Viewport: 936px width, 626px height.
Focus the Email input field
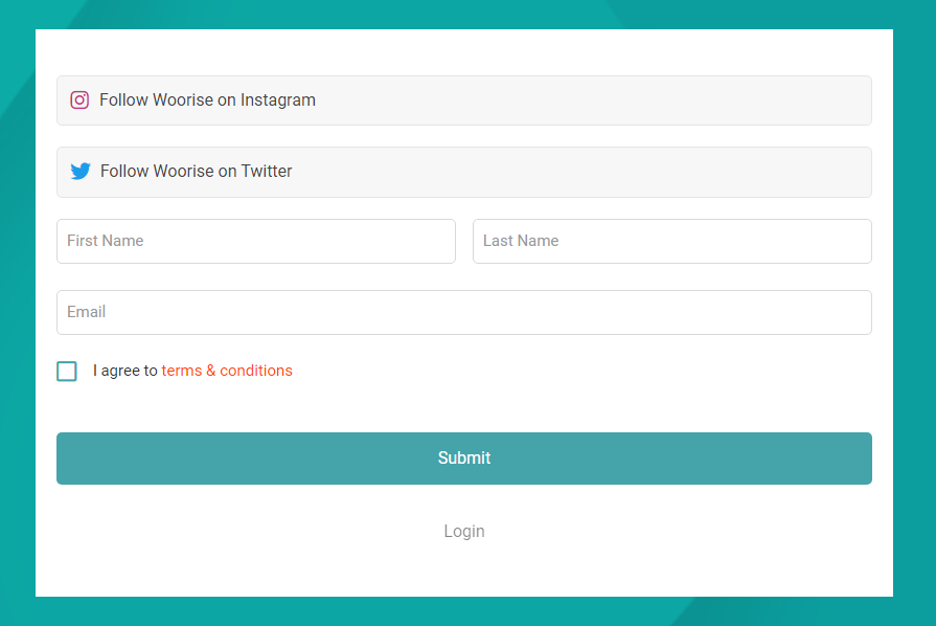click(x=464, y=312)
